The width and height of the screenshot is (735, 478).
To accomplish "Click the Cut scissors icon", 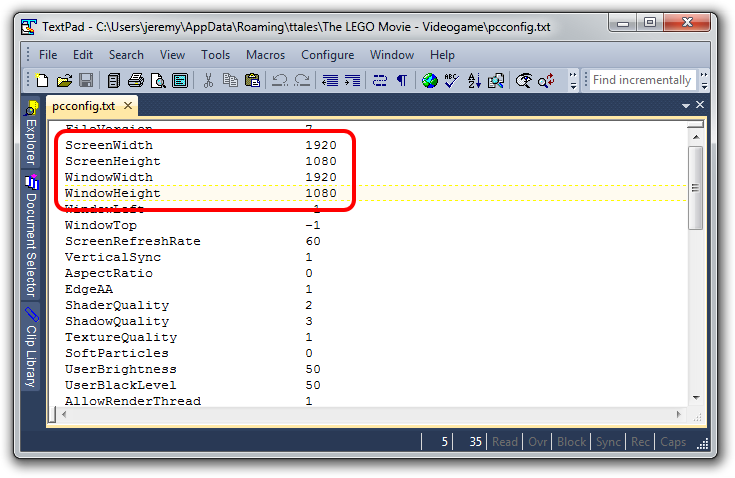I will (208, 81).
